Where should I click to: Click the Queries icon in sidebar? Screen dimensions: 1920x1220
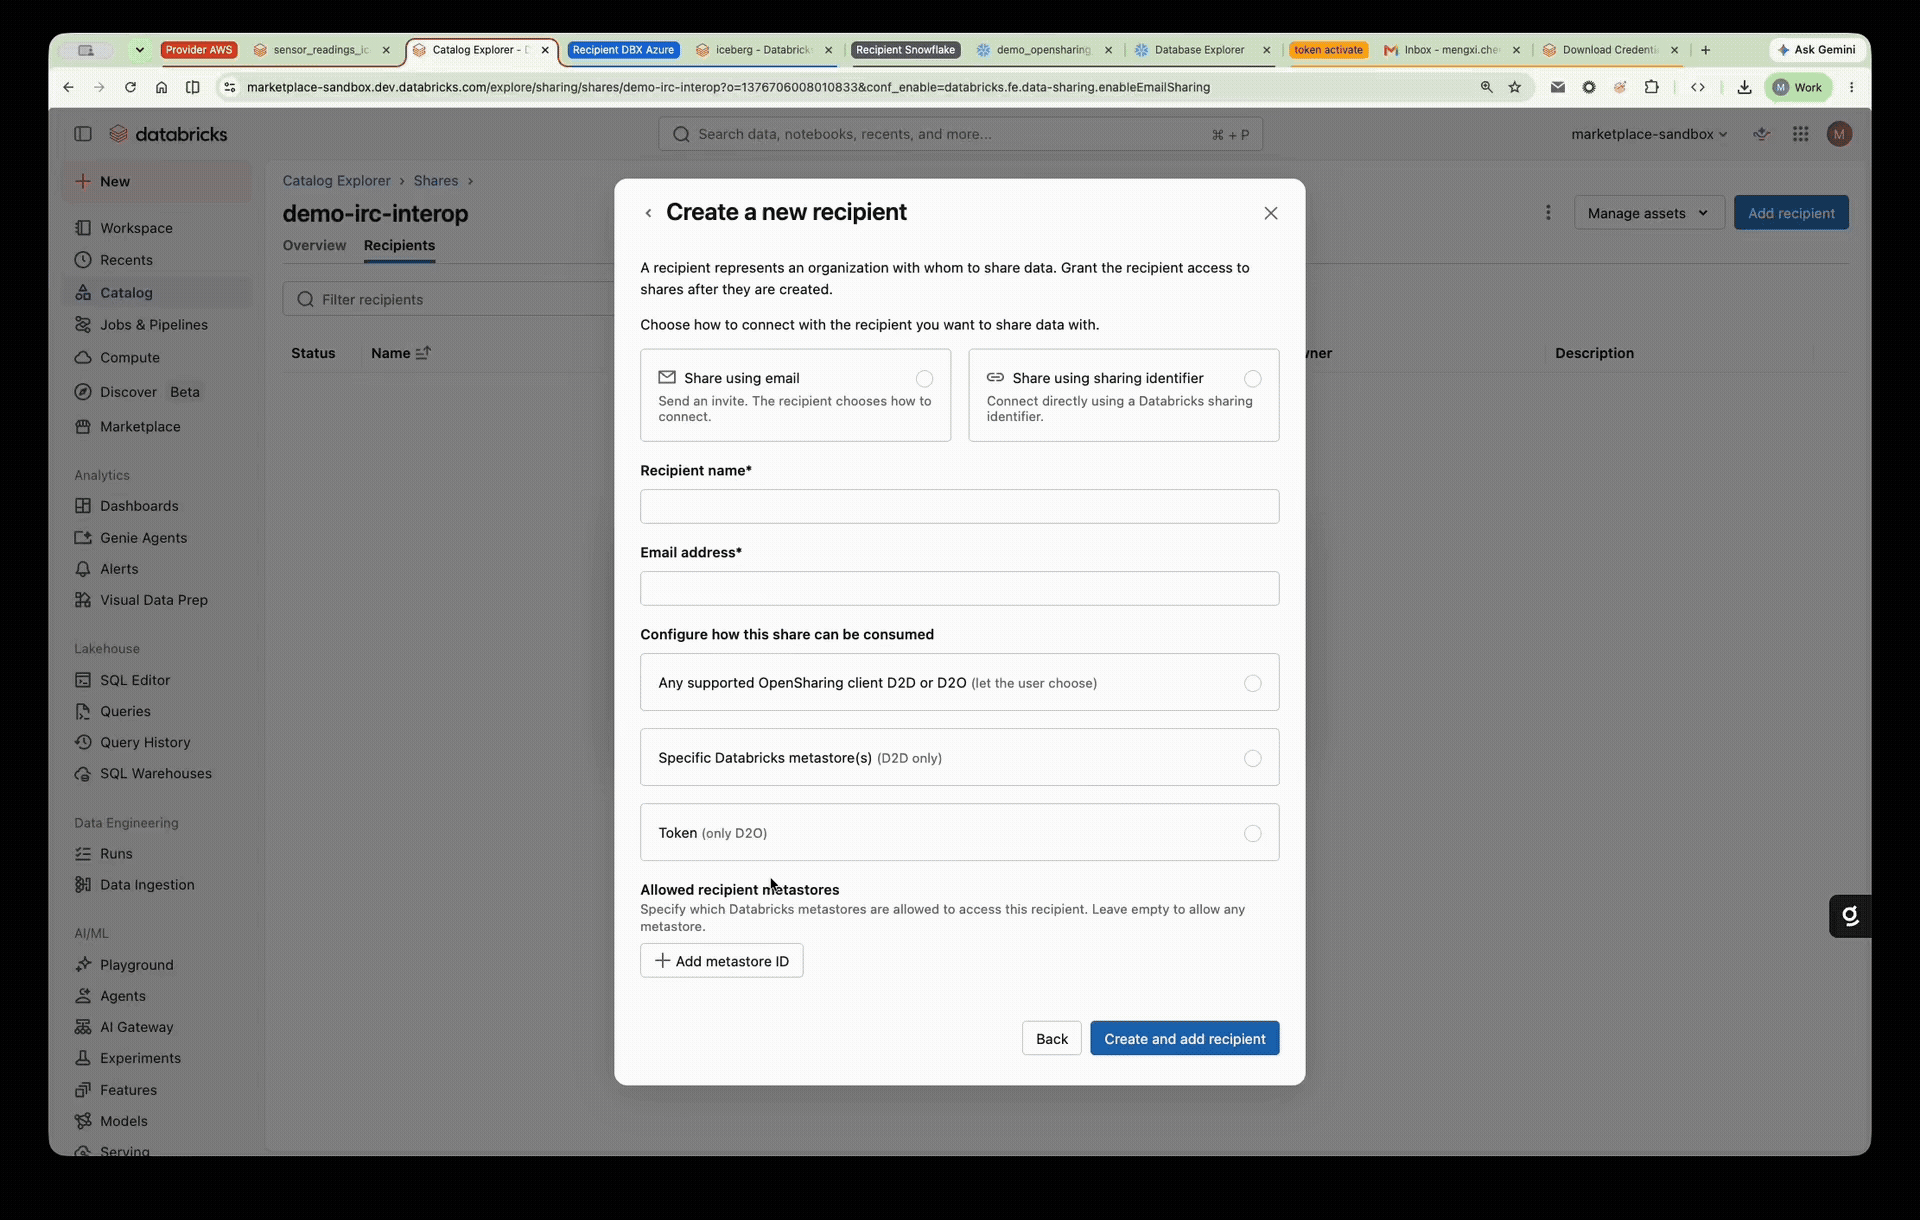tap(83, 711)
